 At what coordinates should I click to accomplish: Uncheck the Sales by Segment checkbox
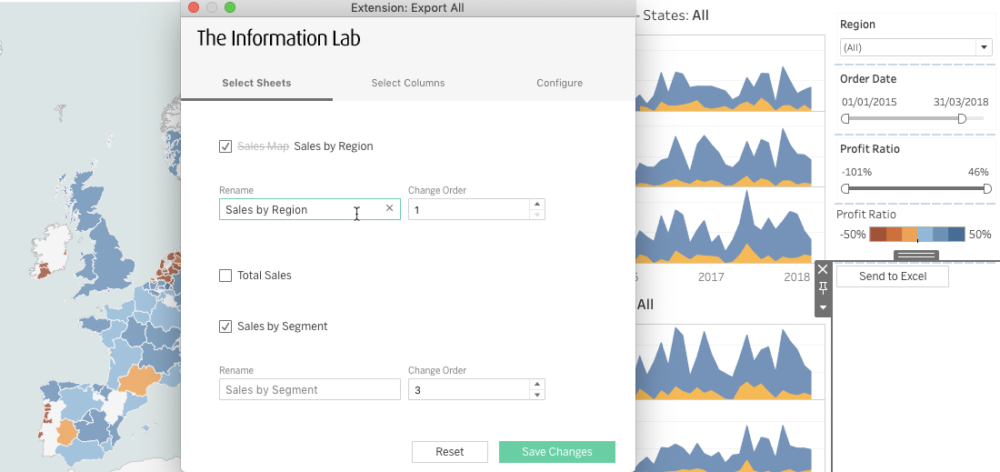[x=225, y=327]
